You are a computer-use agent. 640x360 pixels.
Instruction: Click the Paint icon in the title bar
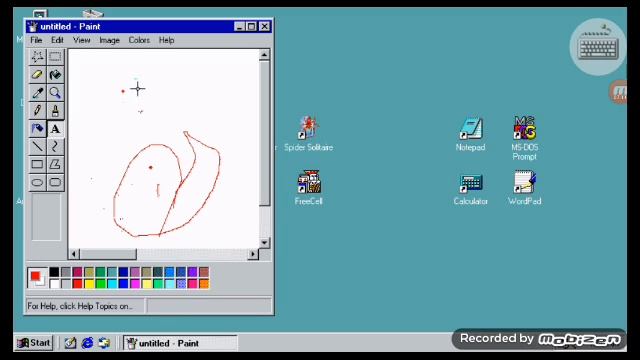(32, 27)
